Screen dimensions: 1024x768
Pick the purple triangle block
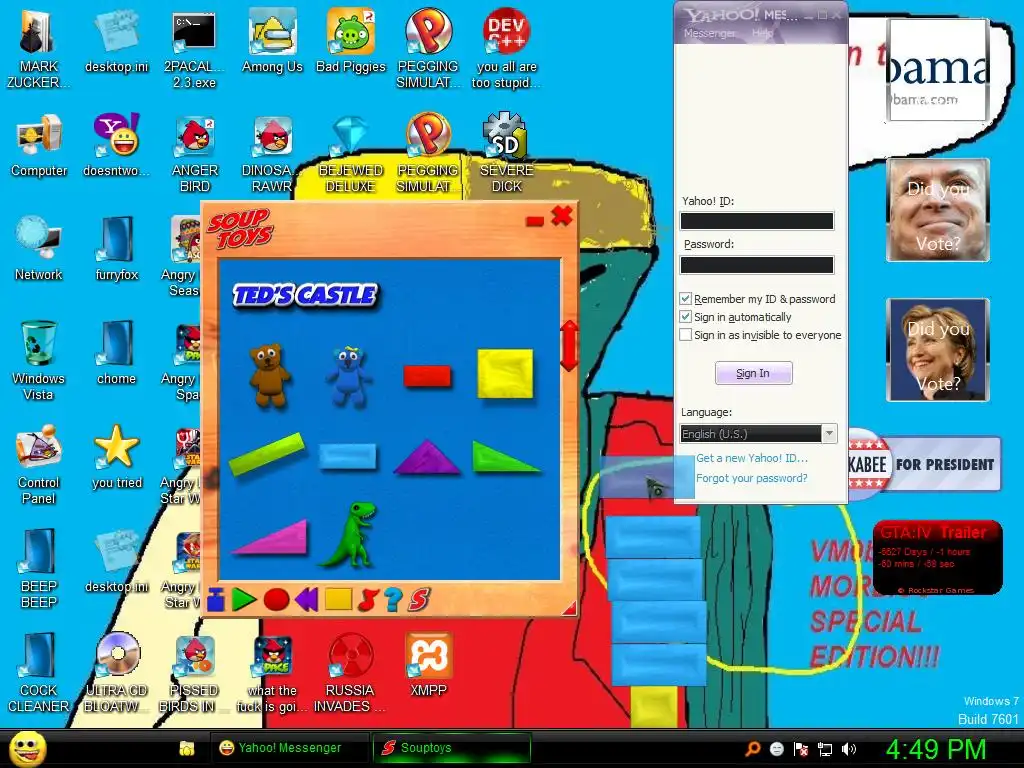point(426,456)
